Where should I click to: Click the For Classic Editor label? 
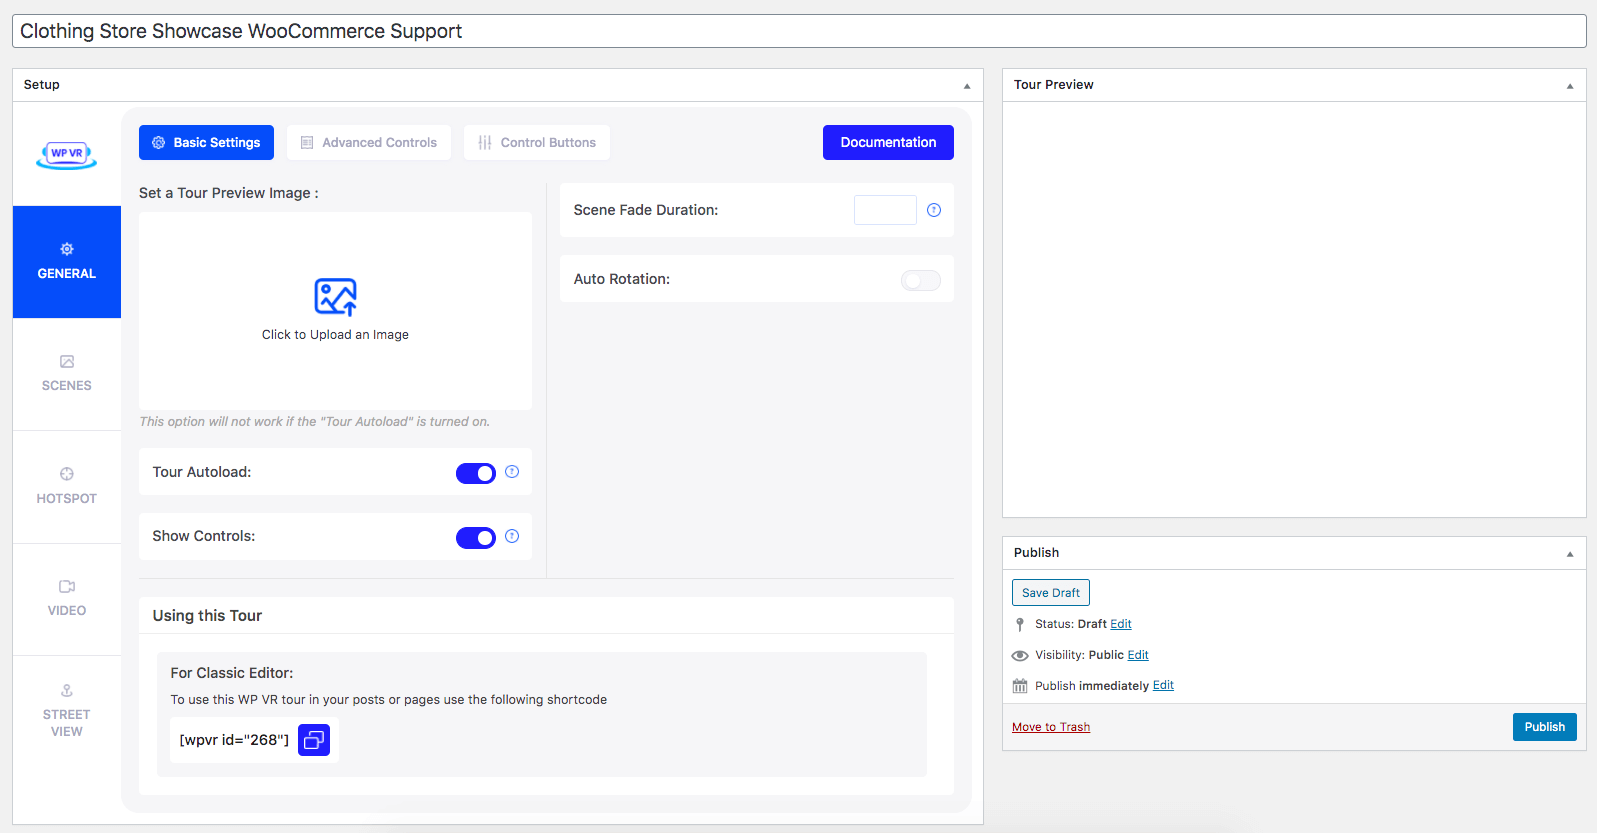click(232, 673)
